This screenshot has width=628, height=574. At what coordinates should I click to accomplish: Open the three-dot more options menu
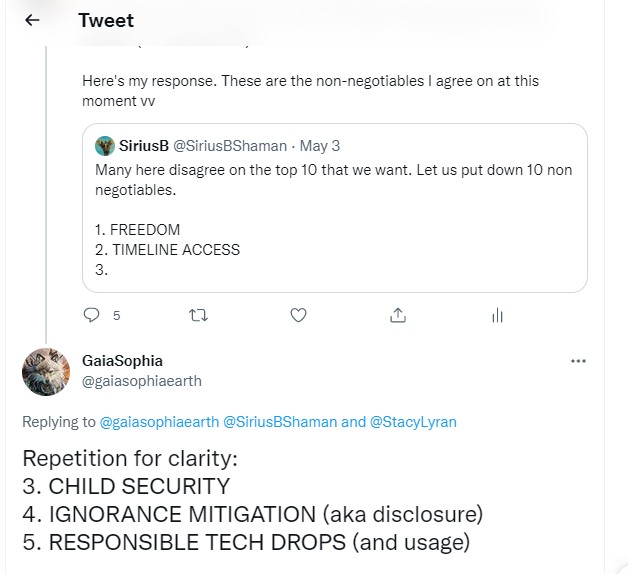pyautogui.click(x=578, y=361)
